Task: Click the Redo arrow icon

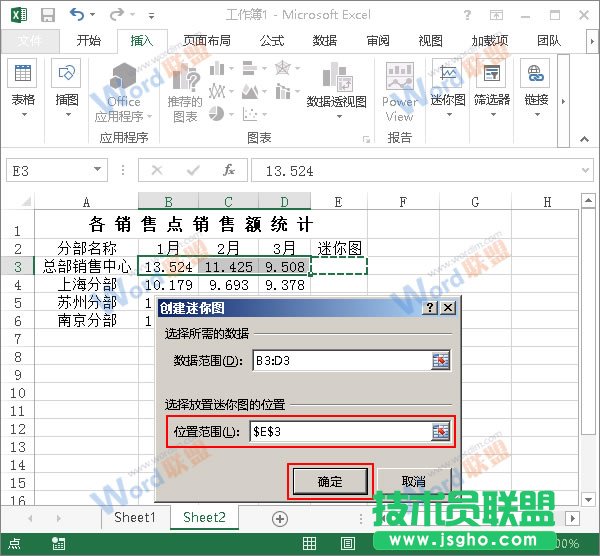Action: pos(116,15)
